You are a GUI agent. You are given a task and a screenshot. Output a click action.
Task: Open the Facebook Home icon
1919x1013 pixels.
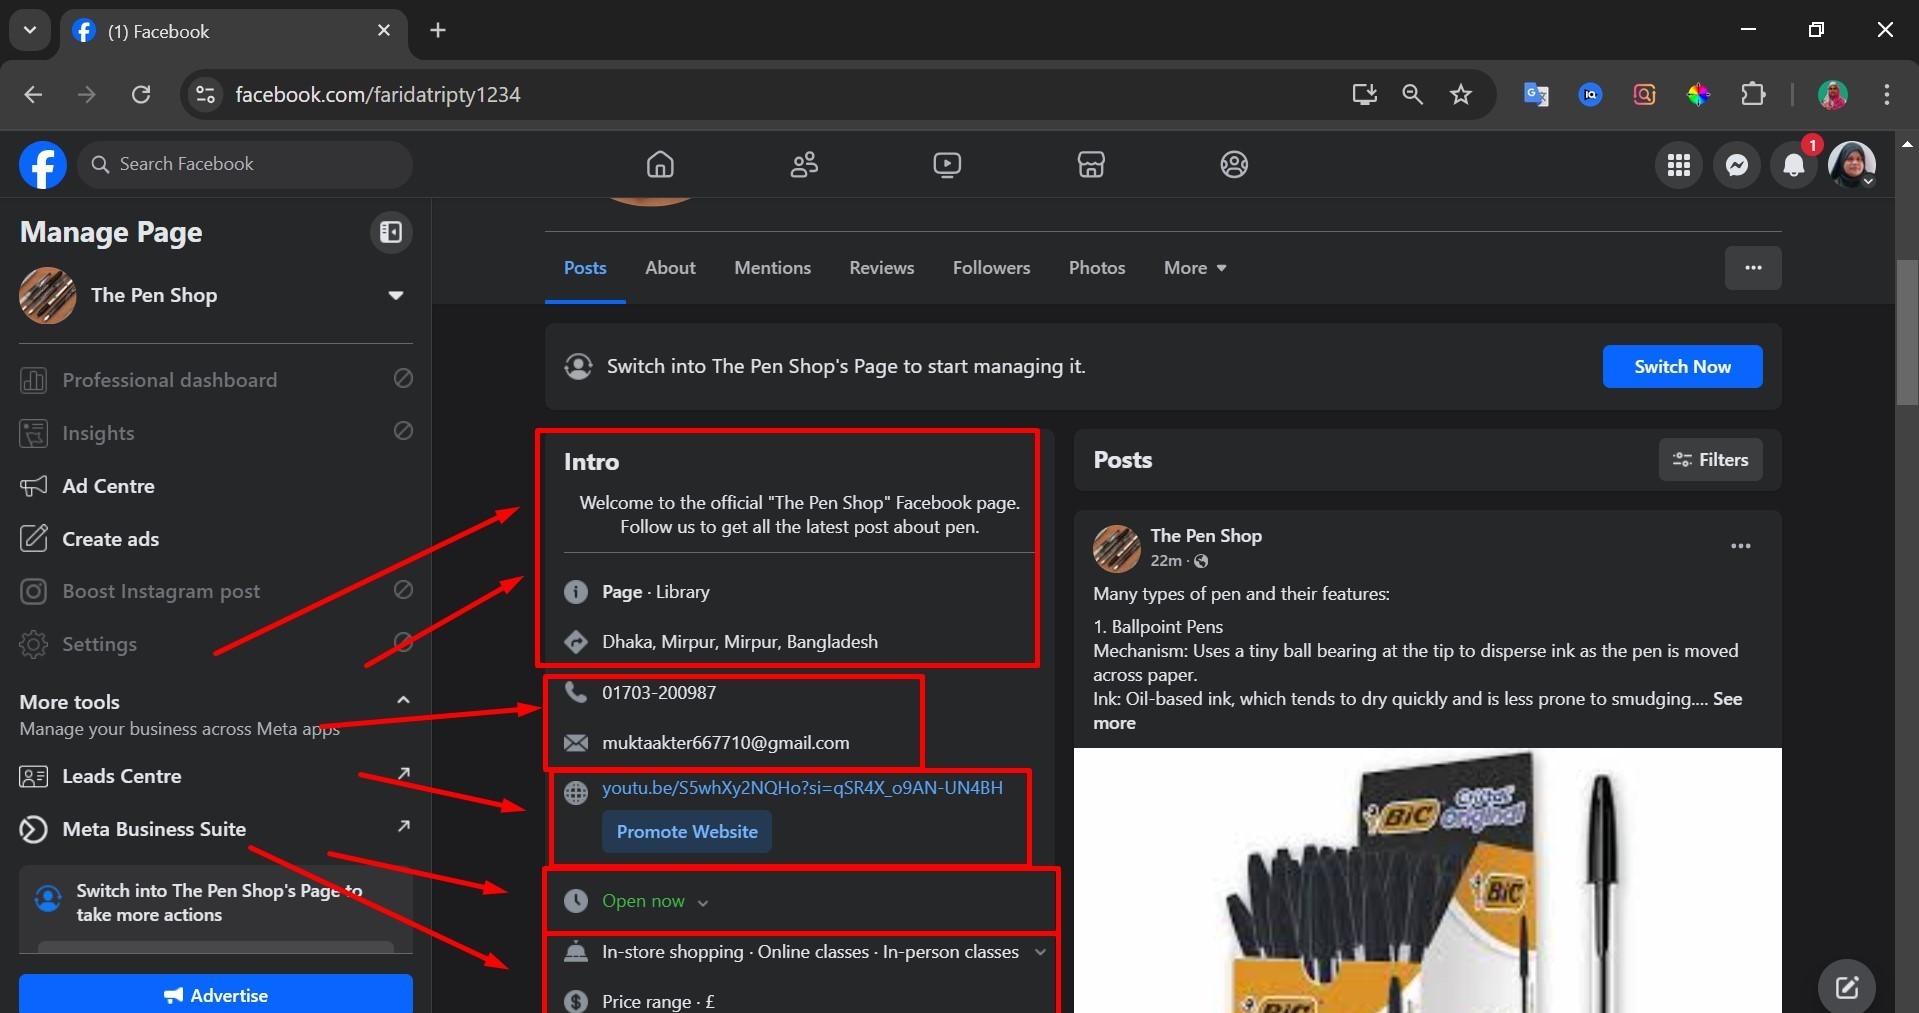coord(660,164)
